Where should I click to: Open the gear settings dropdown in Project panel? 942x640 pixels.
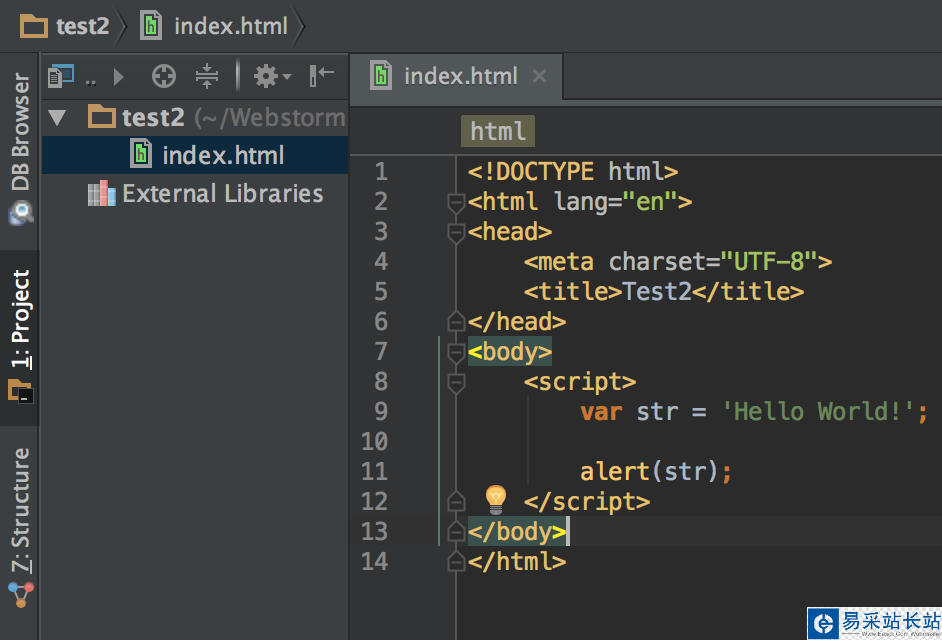[270, 76]
